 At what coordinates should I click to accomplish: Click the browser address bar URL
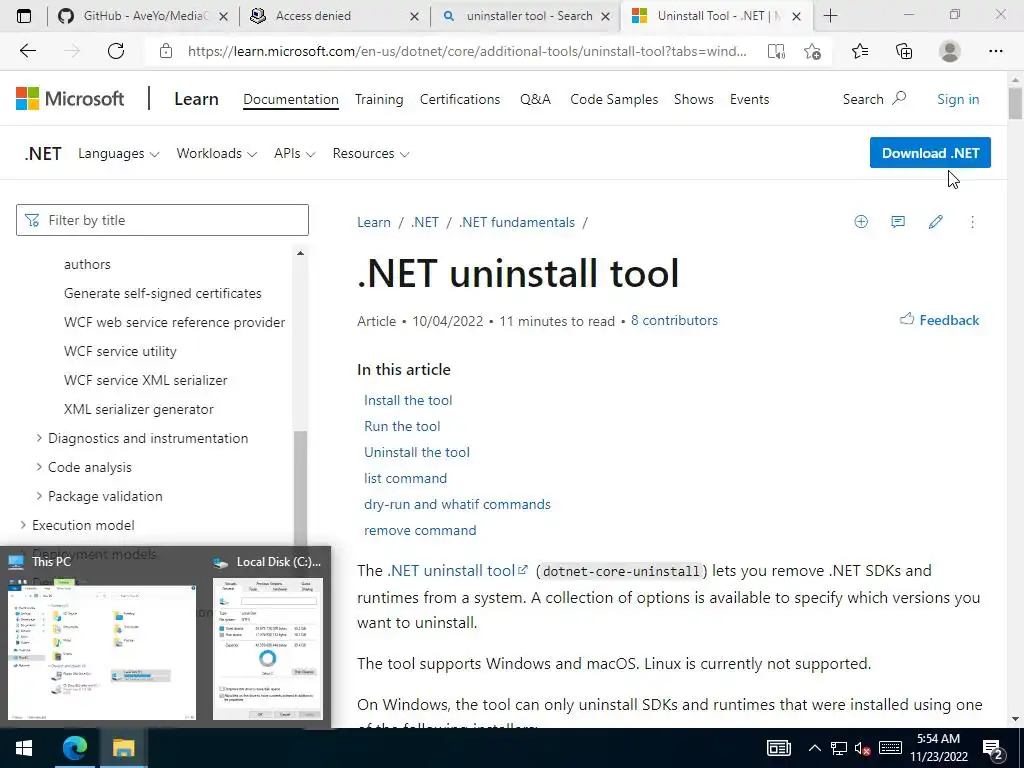(467, 51)
